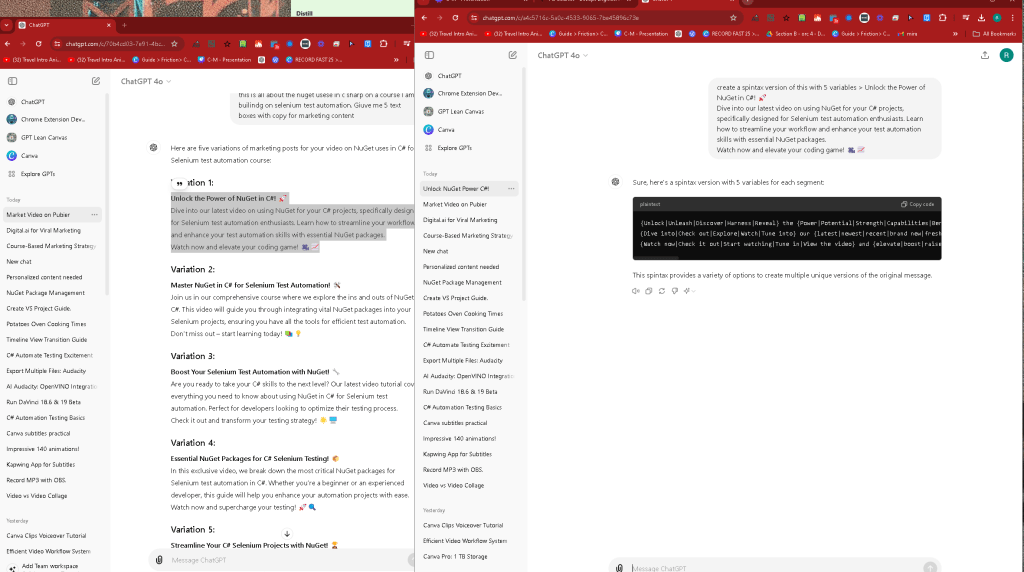The width and height of the screenshot is (1024, 572).
Task: Bookmark page star in left address bar
Action: 174,44
